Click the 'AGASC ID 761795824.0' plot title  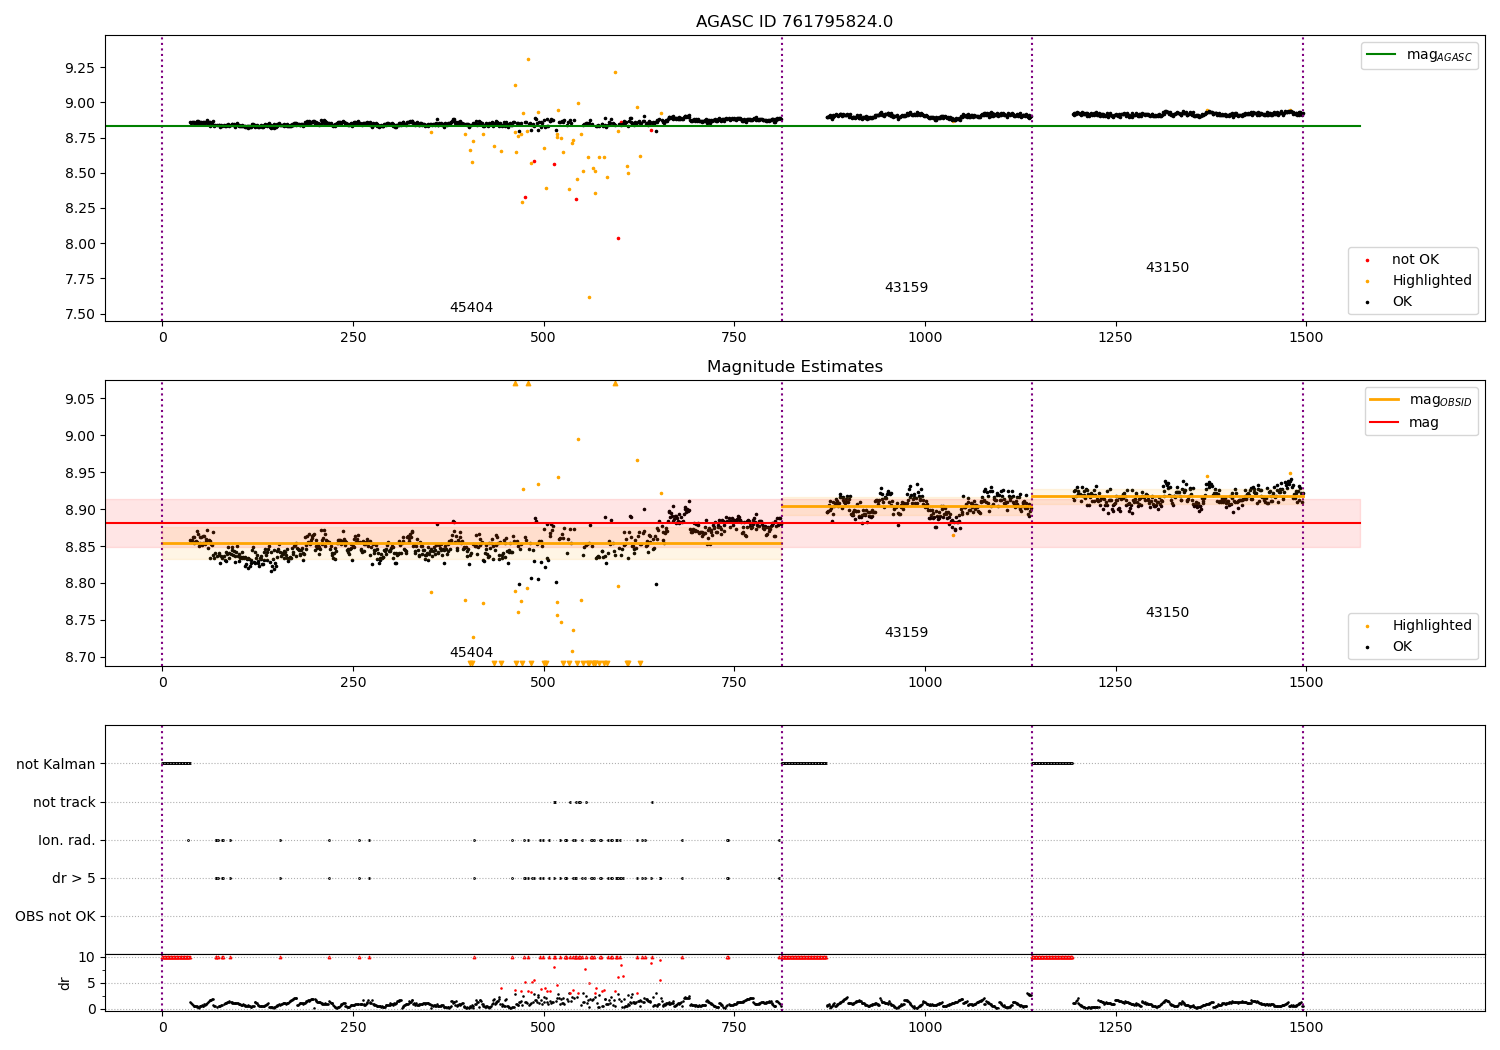click(794, 22)
